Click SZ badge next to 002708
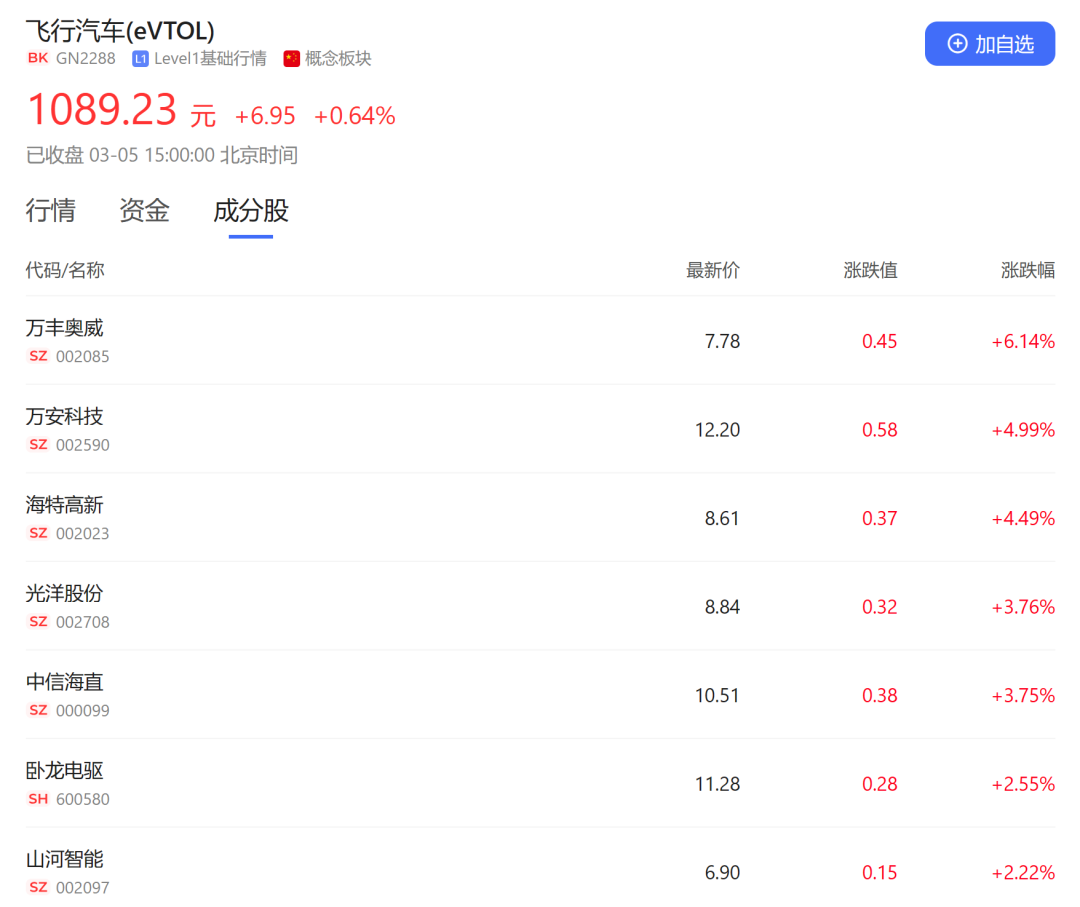Viewport: 1080px width, 907px height. click(x=38, y=622)
